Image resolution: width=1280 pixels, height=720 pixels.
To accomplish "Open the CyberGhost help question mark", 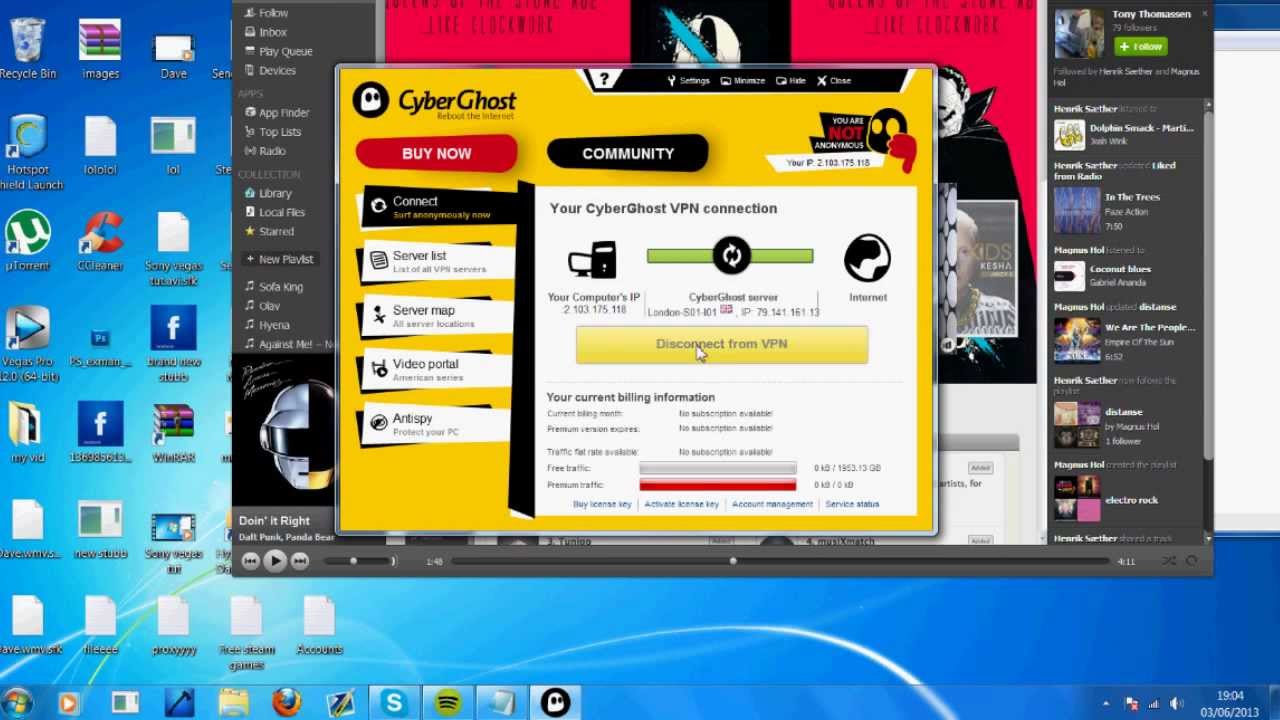I will (x=603, y=80).
